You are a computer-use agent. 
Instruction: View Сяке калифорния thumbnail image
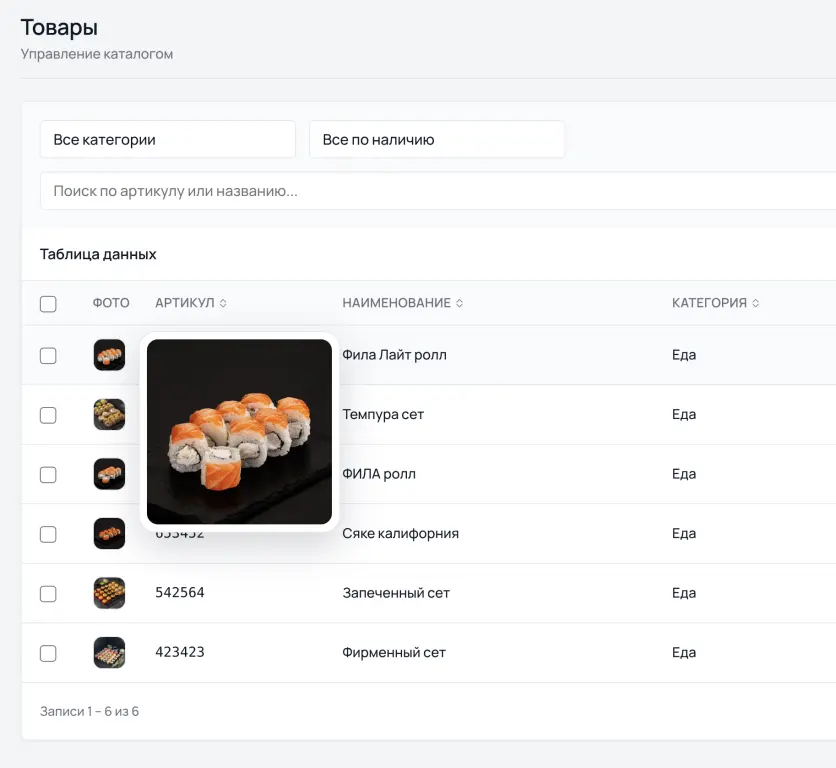109,533
